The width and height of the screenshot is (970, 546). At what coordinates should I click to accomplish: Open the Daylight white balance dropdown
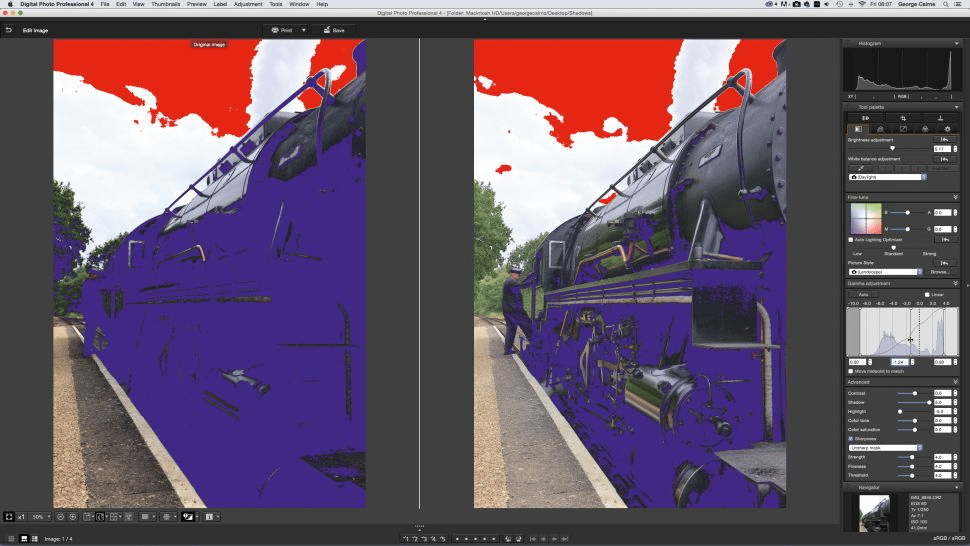[888, 177]
